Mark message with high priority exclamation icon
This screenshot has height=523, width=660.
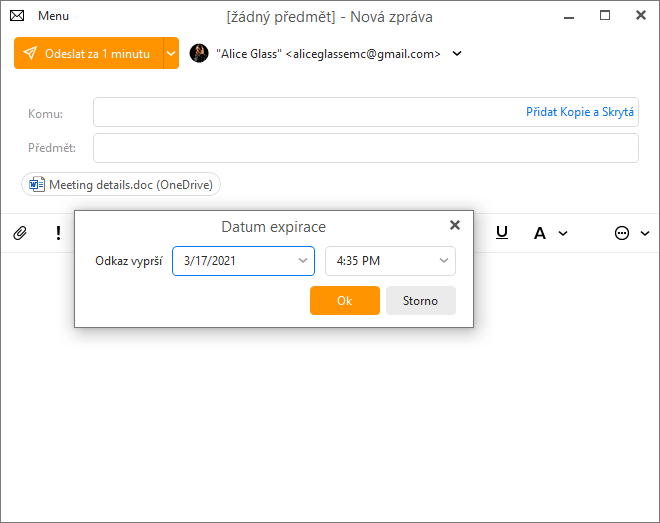pyautogui.click(x=59, y=233)
